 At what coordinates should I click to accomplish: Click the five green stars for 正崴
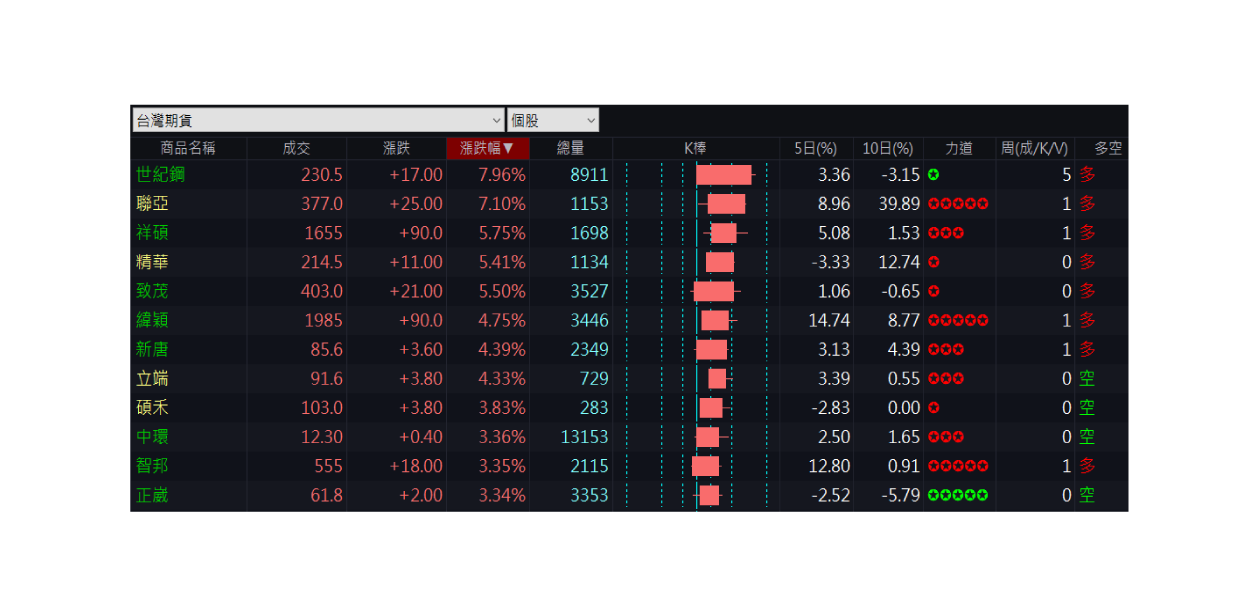[x=957, y=495]
